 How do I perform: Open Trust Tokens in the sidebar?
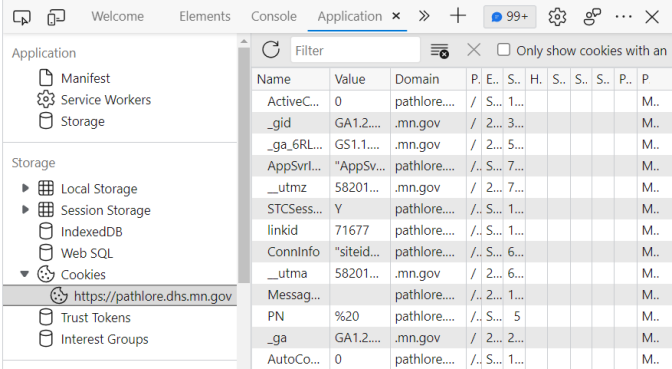(96, 318)
